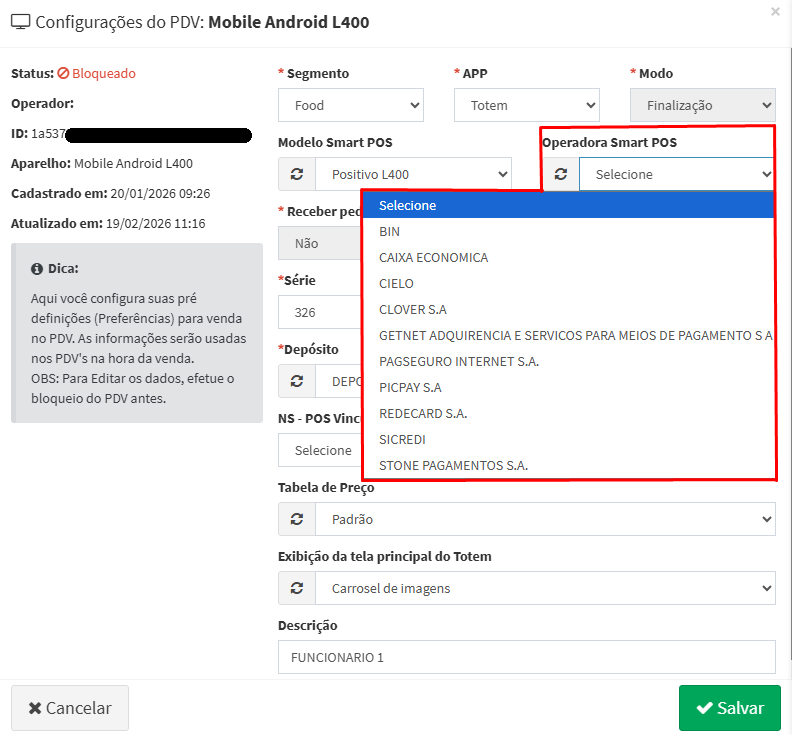Close the dialog with the X icon
792x735 pixels.
(775, 12)
